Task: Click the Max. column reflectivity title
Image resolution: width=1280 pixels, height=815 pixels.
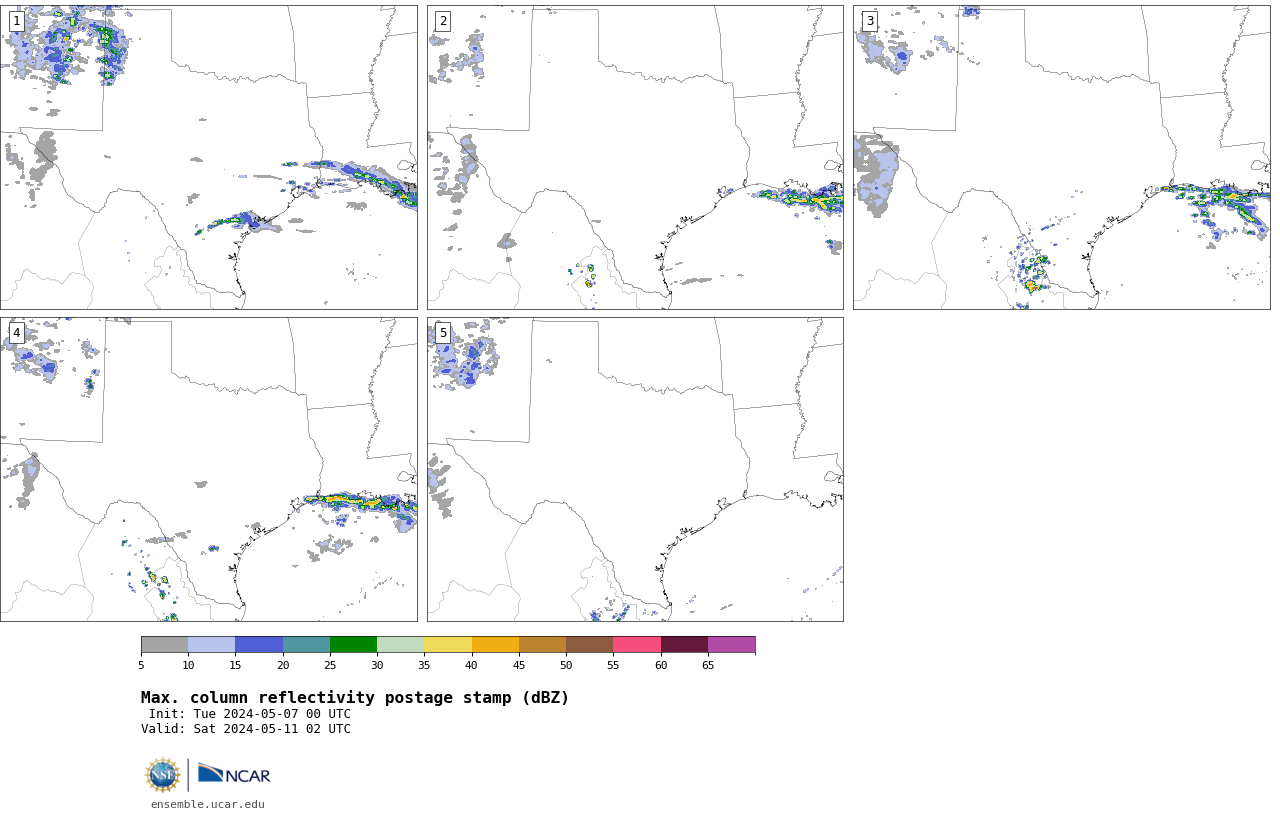Action: pos(355,698)
